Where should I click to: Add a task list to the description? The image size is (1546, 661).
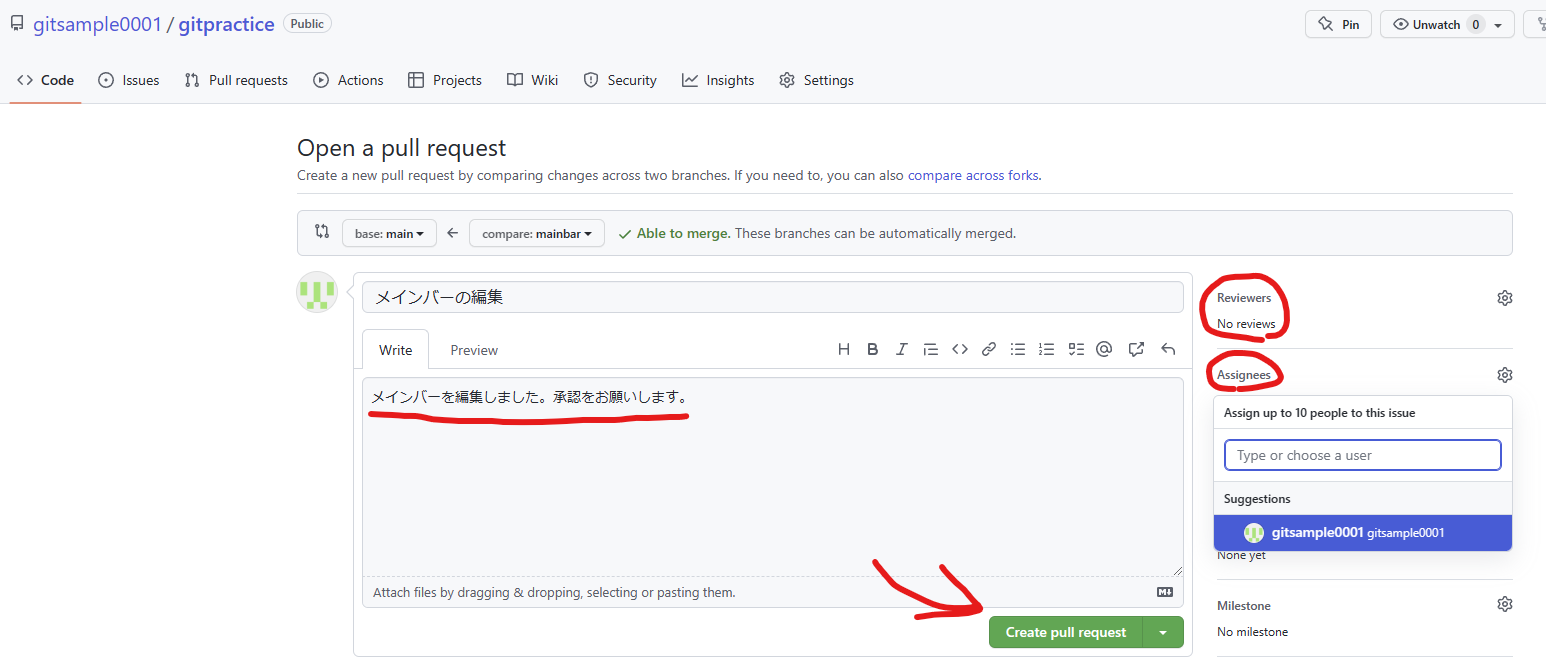pyautogui.click(x=1076, y=348)
